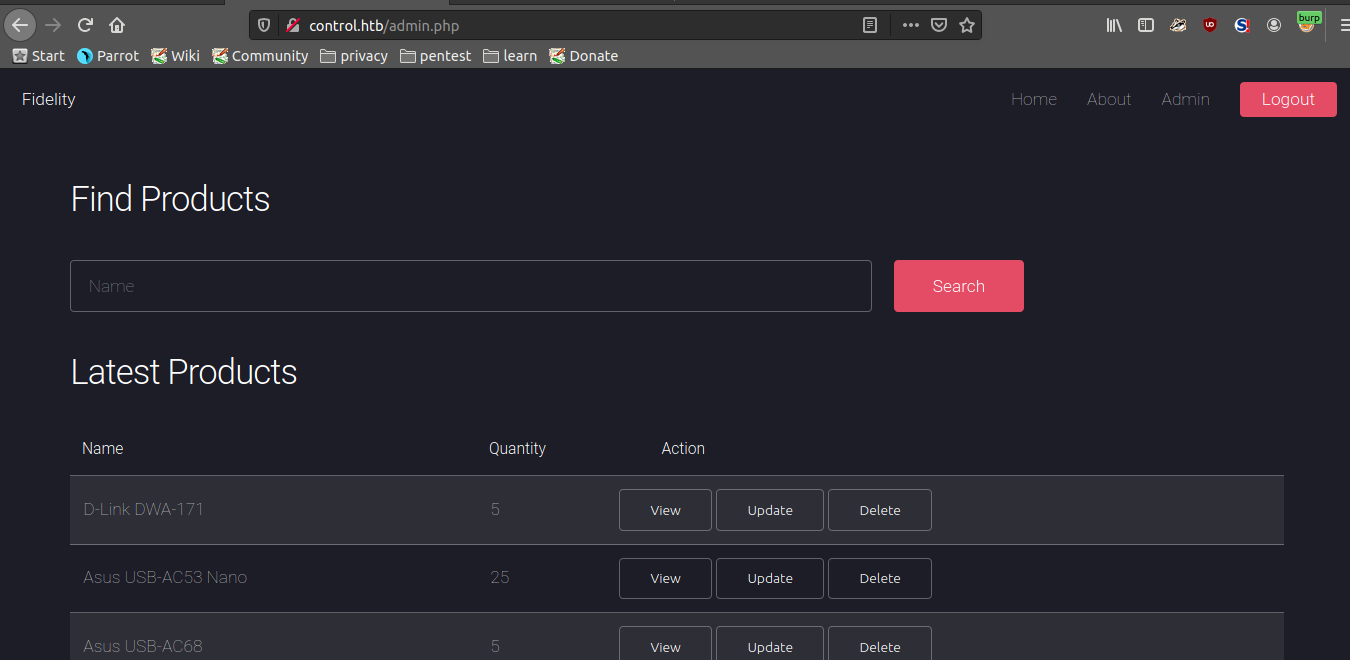Open the Firefox hamburger menu
The image size is (1350, 660).
click(1341, 25)
